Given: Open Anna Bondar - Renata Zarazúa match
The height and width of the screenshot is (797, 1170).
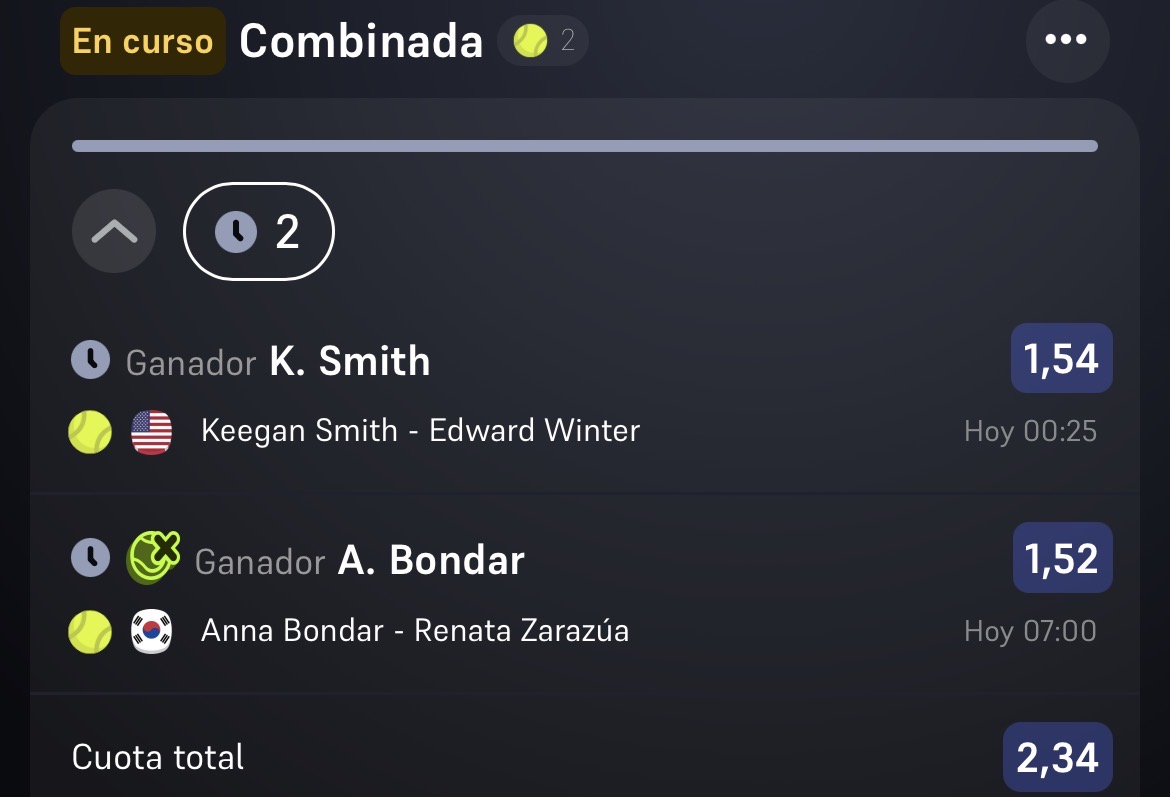Looking at the screenshot, I should tap(415, 631).
